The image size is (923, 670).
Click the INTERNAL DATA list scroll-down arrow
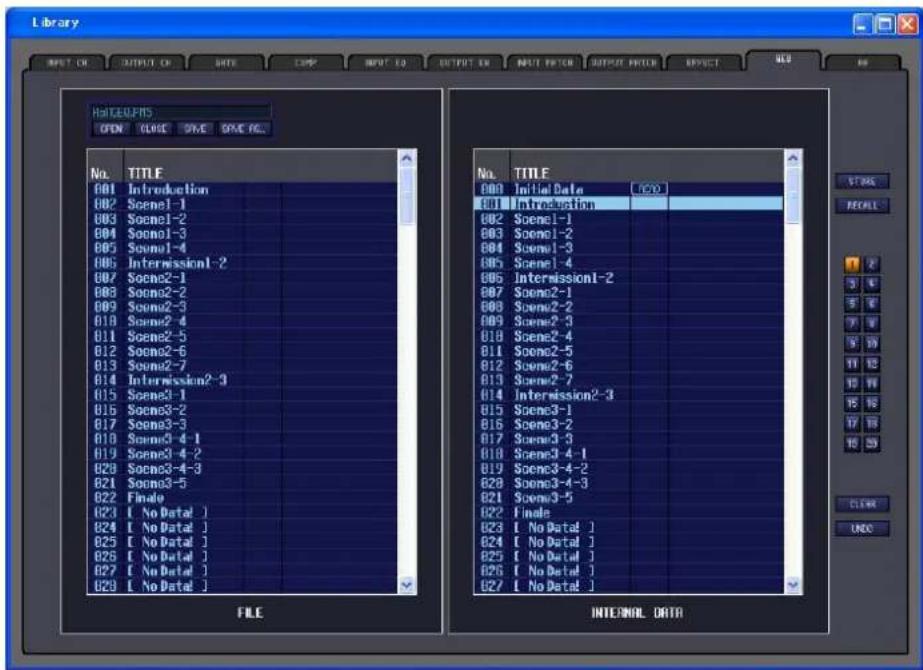tap(793, 585)
